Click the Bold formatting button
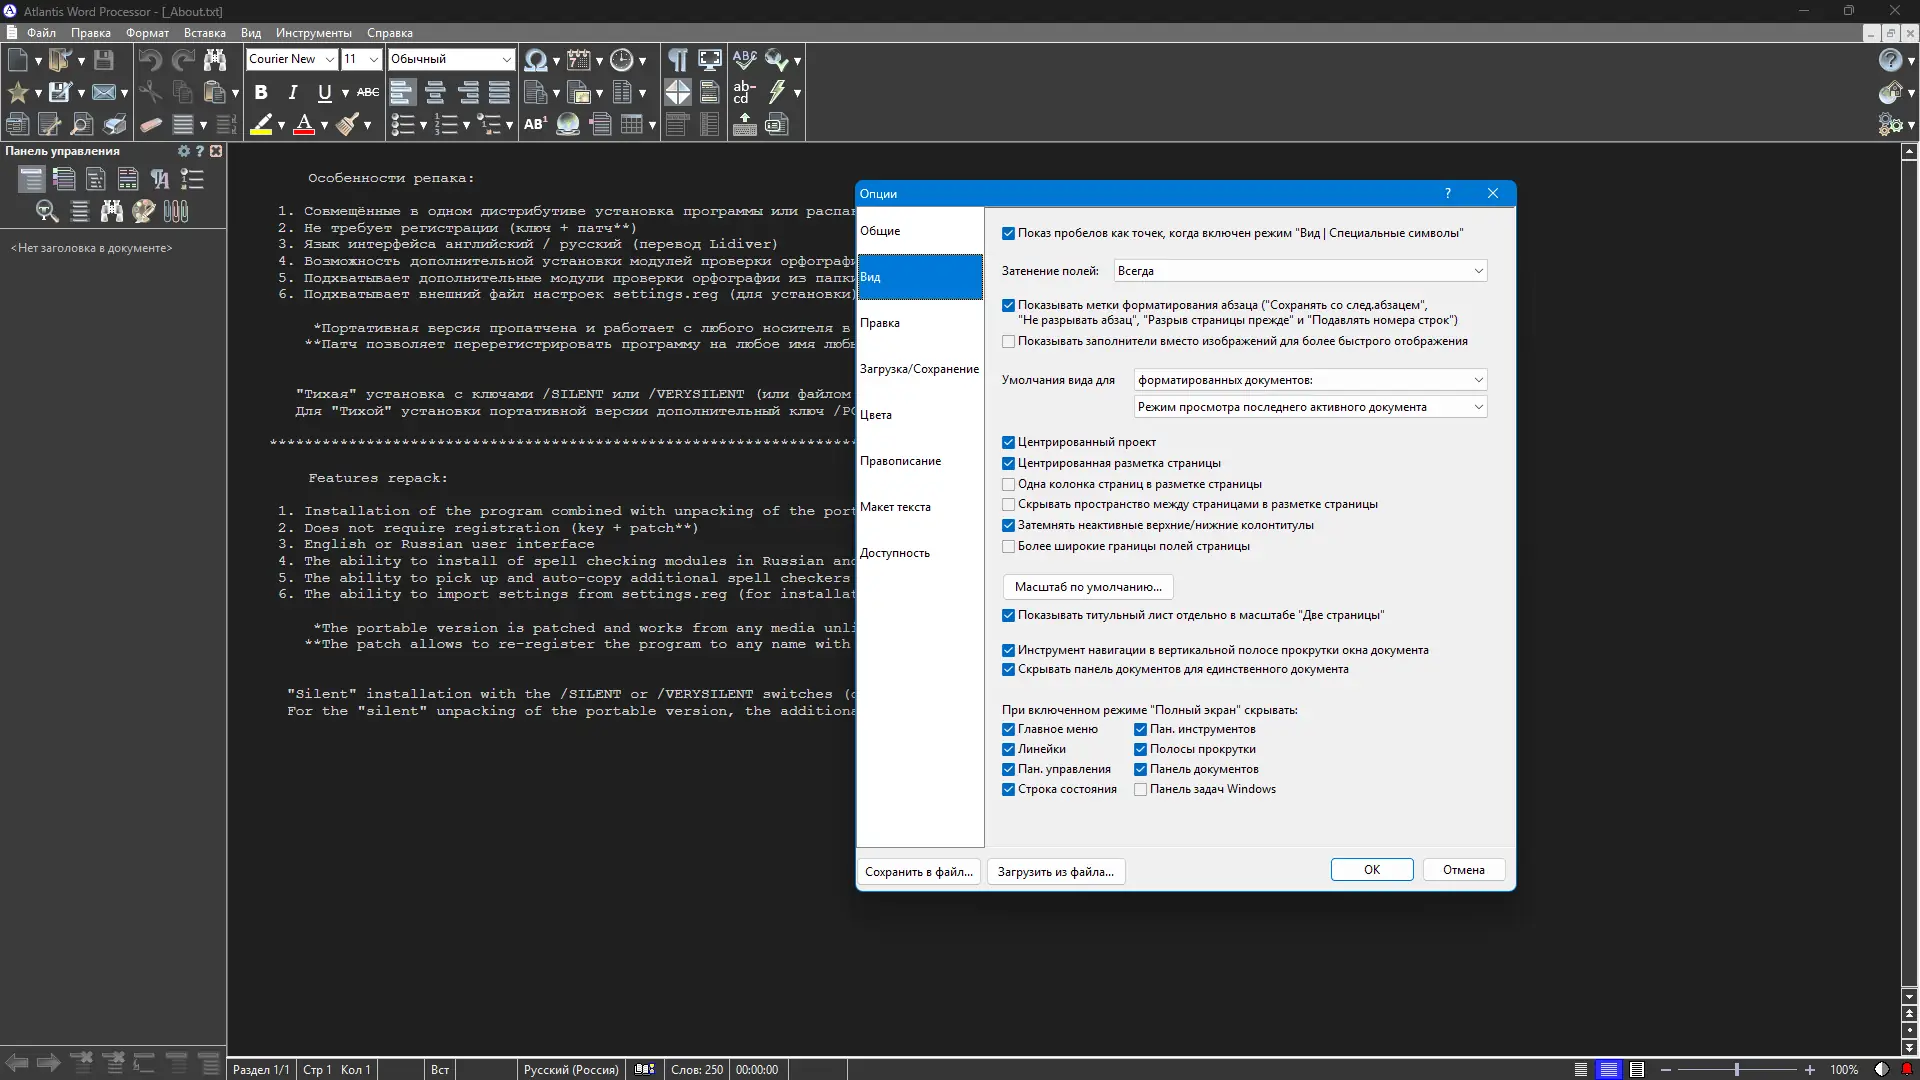 point(261,92)
